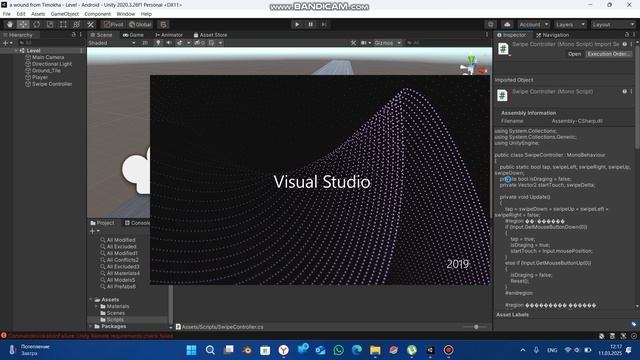Open the Component menu
Image resolution: width=640 pixels, height=360 pixels.
pyautogui.click(x=98, y=14)
